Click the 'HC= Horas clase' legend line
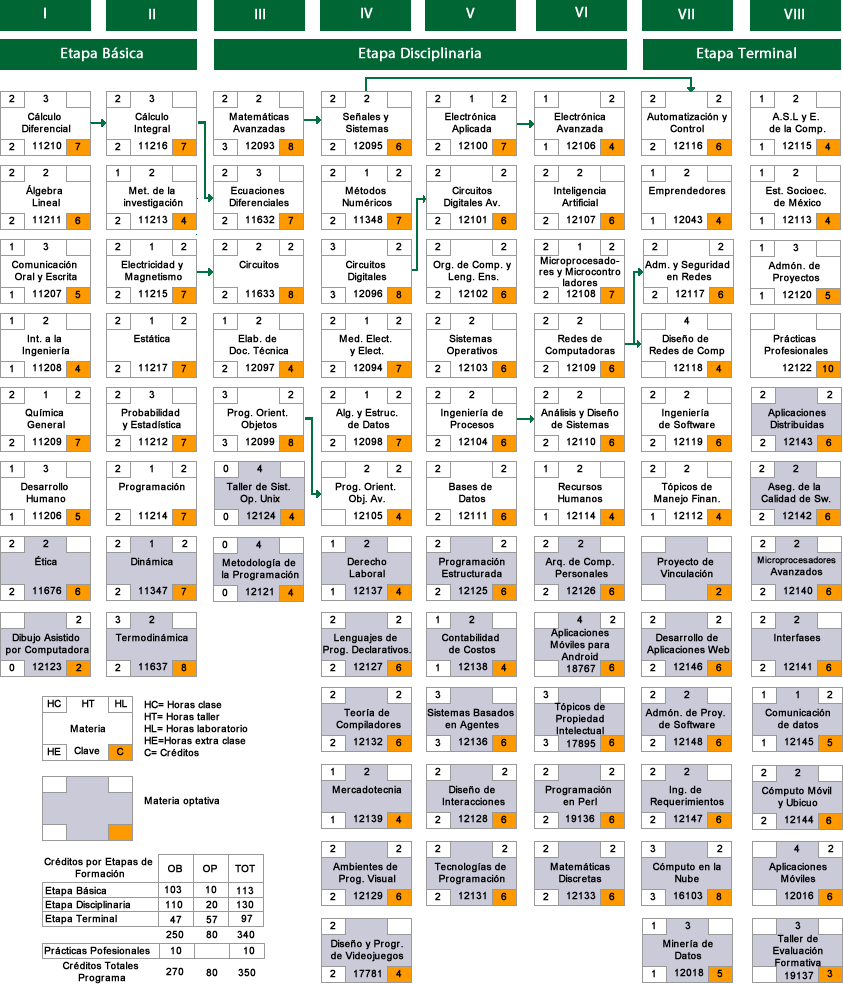 point(183,705)
